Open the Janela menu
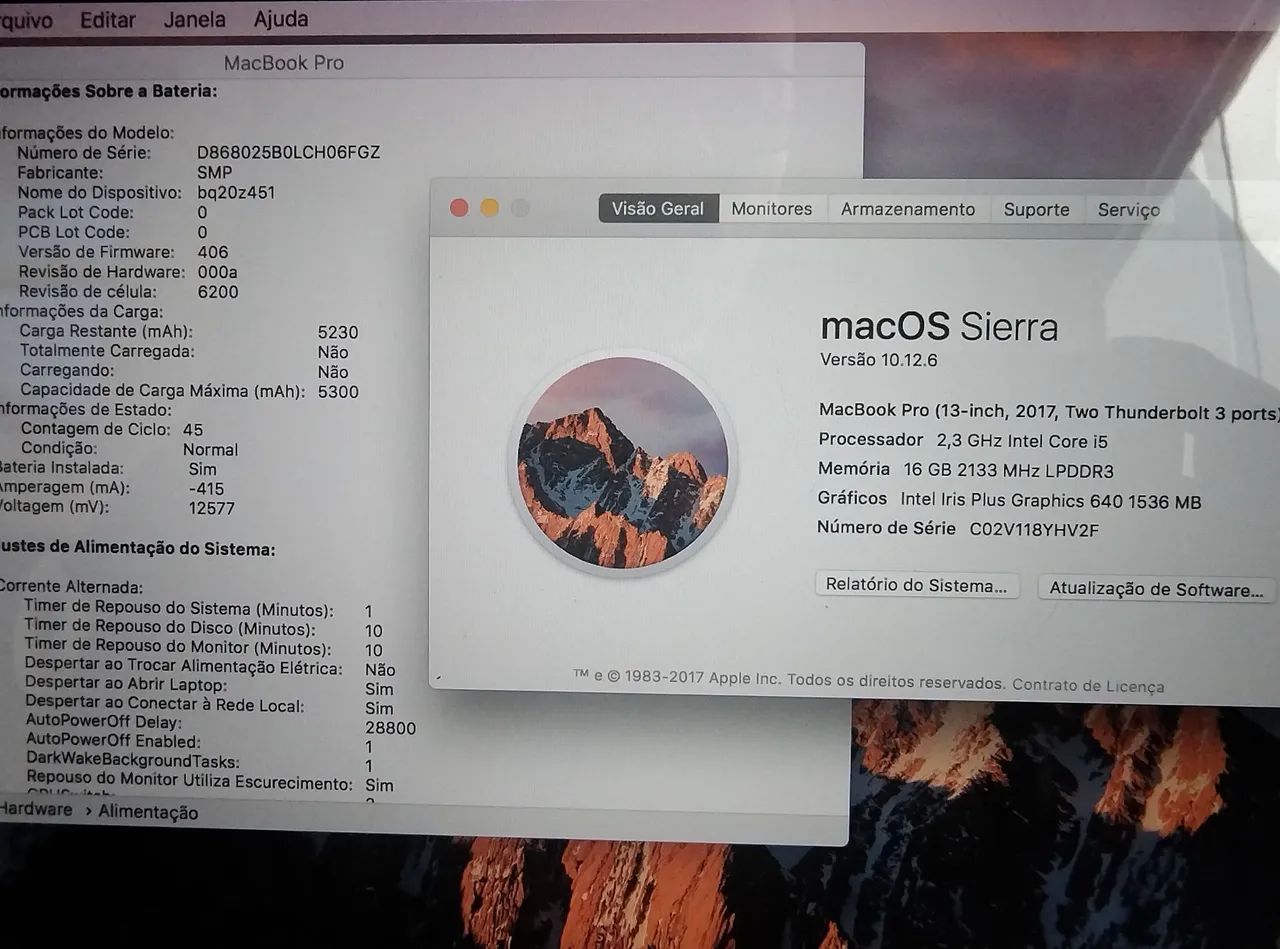Screen dimensions: 1280x949 tap(195, 19)
